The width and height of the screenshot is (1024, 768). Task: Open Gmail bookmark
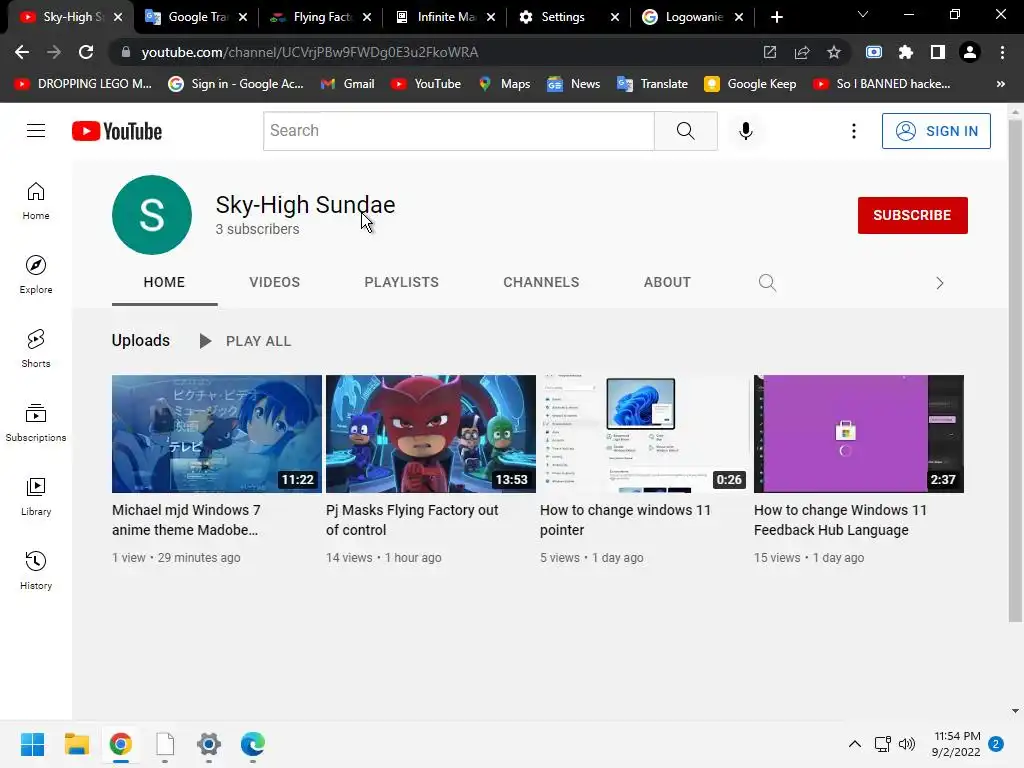(347, 84)
